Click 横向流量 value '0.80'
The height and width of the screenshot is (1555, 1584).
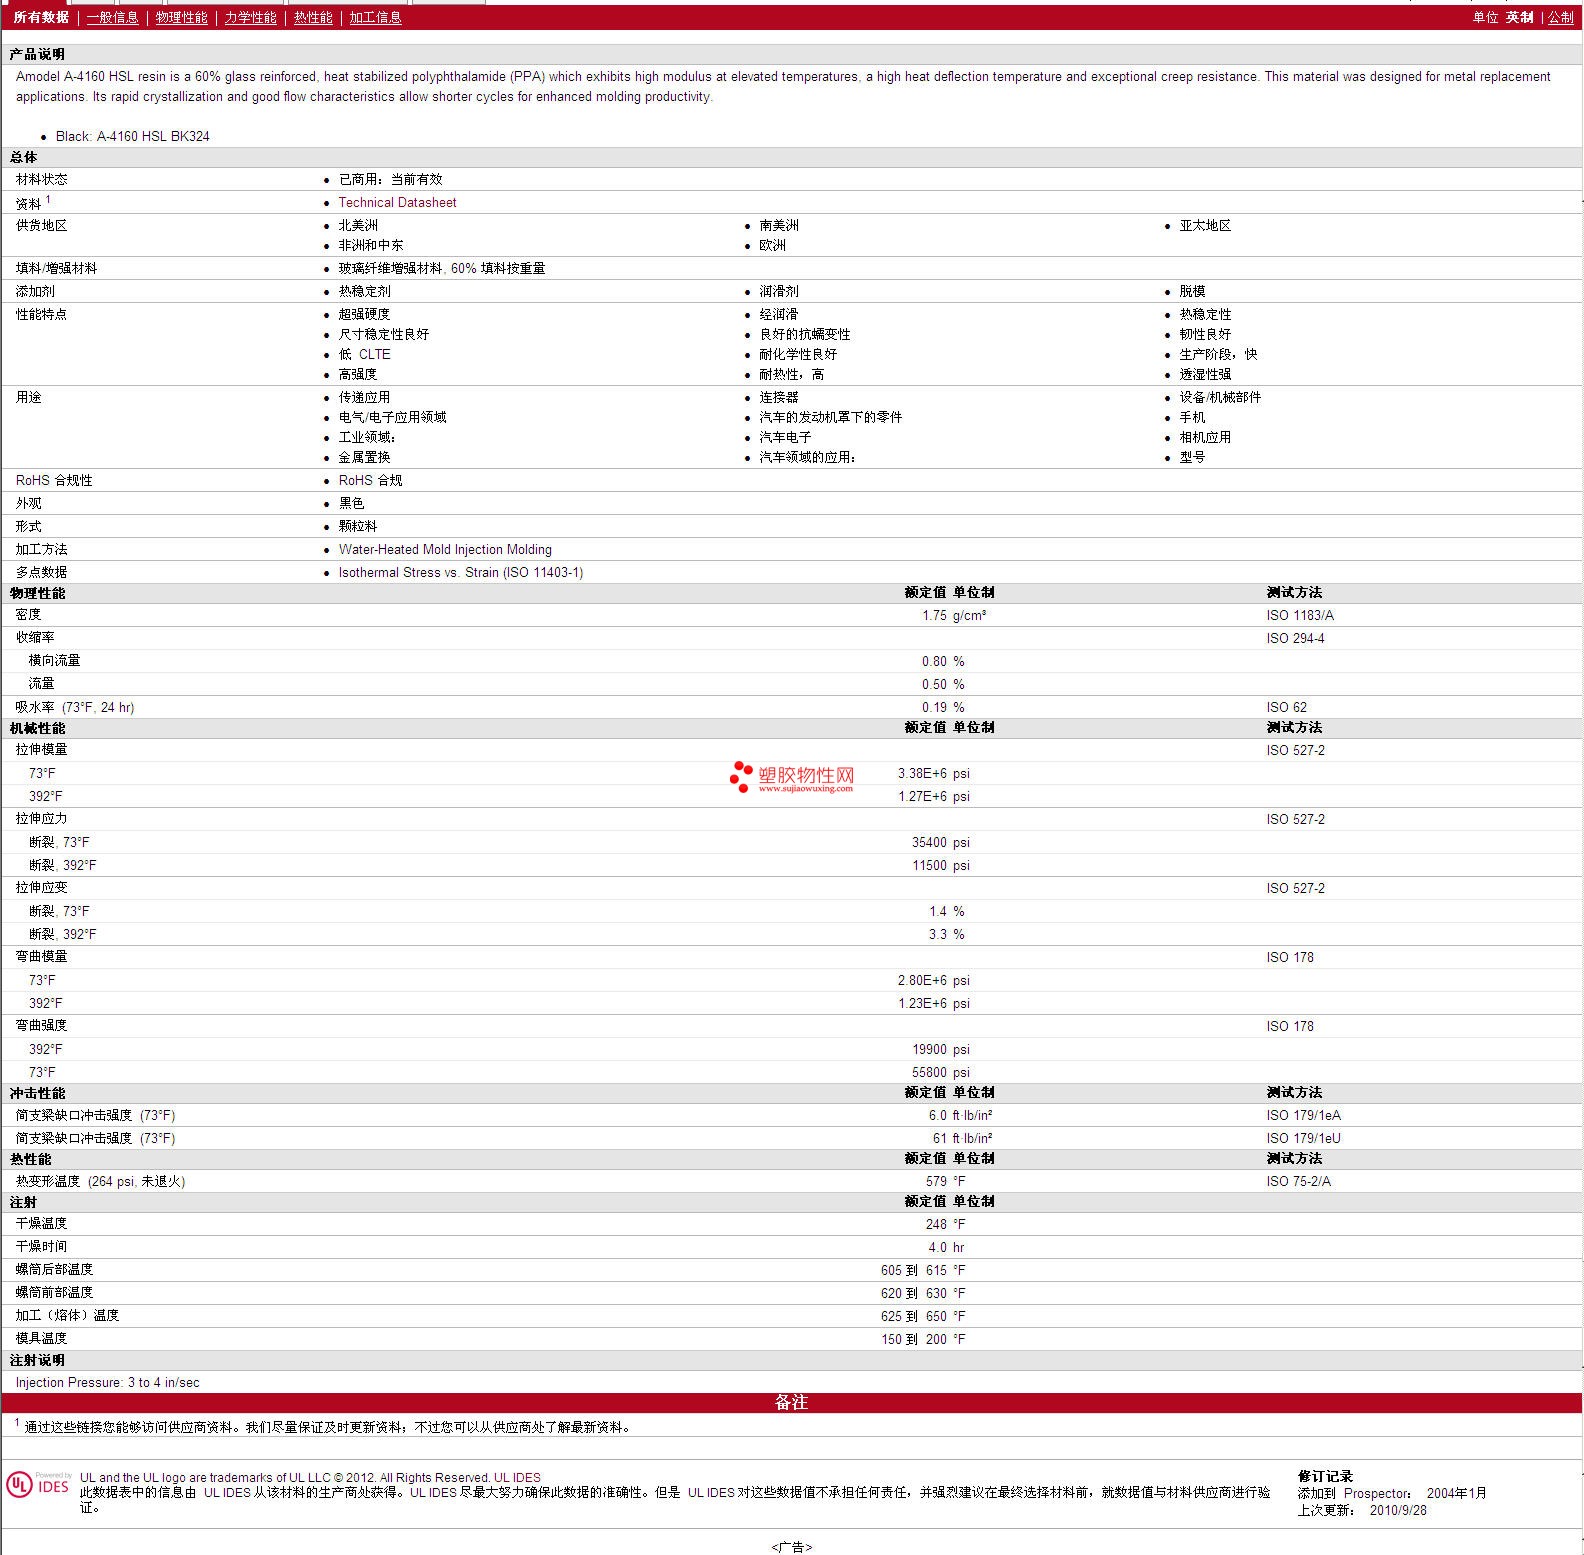[934, 661]
